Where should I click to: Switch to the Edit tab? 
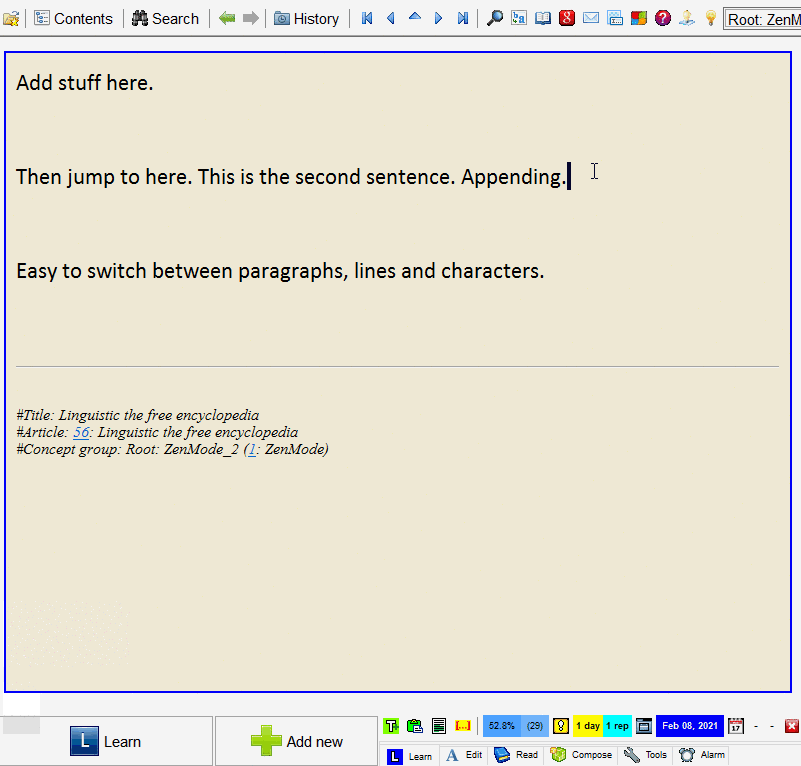pos(464,755)
